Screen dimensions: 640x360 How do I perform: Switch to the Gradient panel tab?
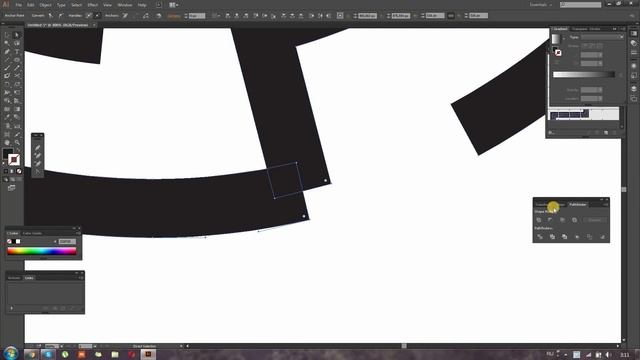point(560,29)
